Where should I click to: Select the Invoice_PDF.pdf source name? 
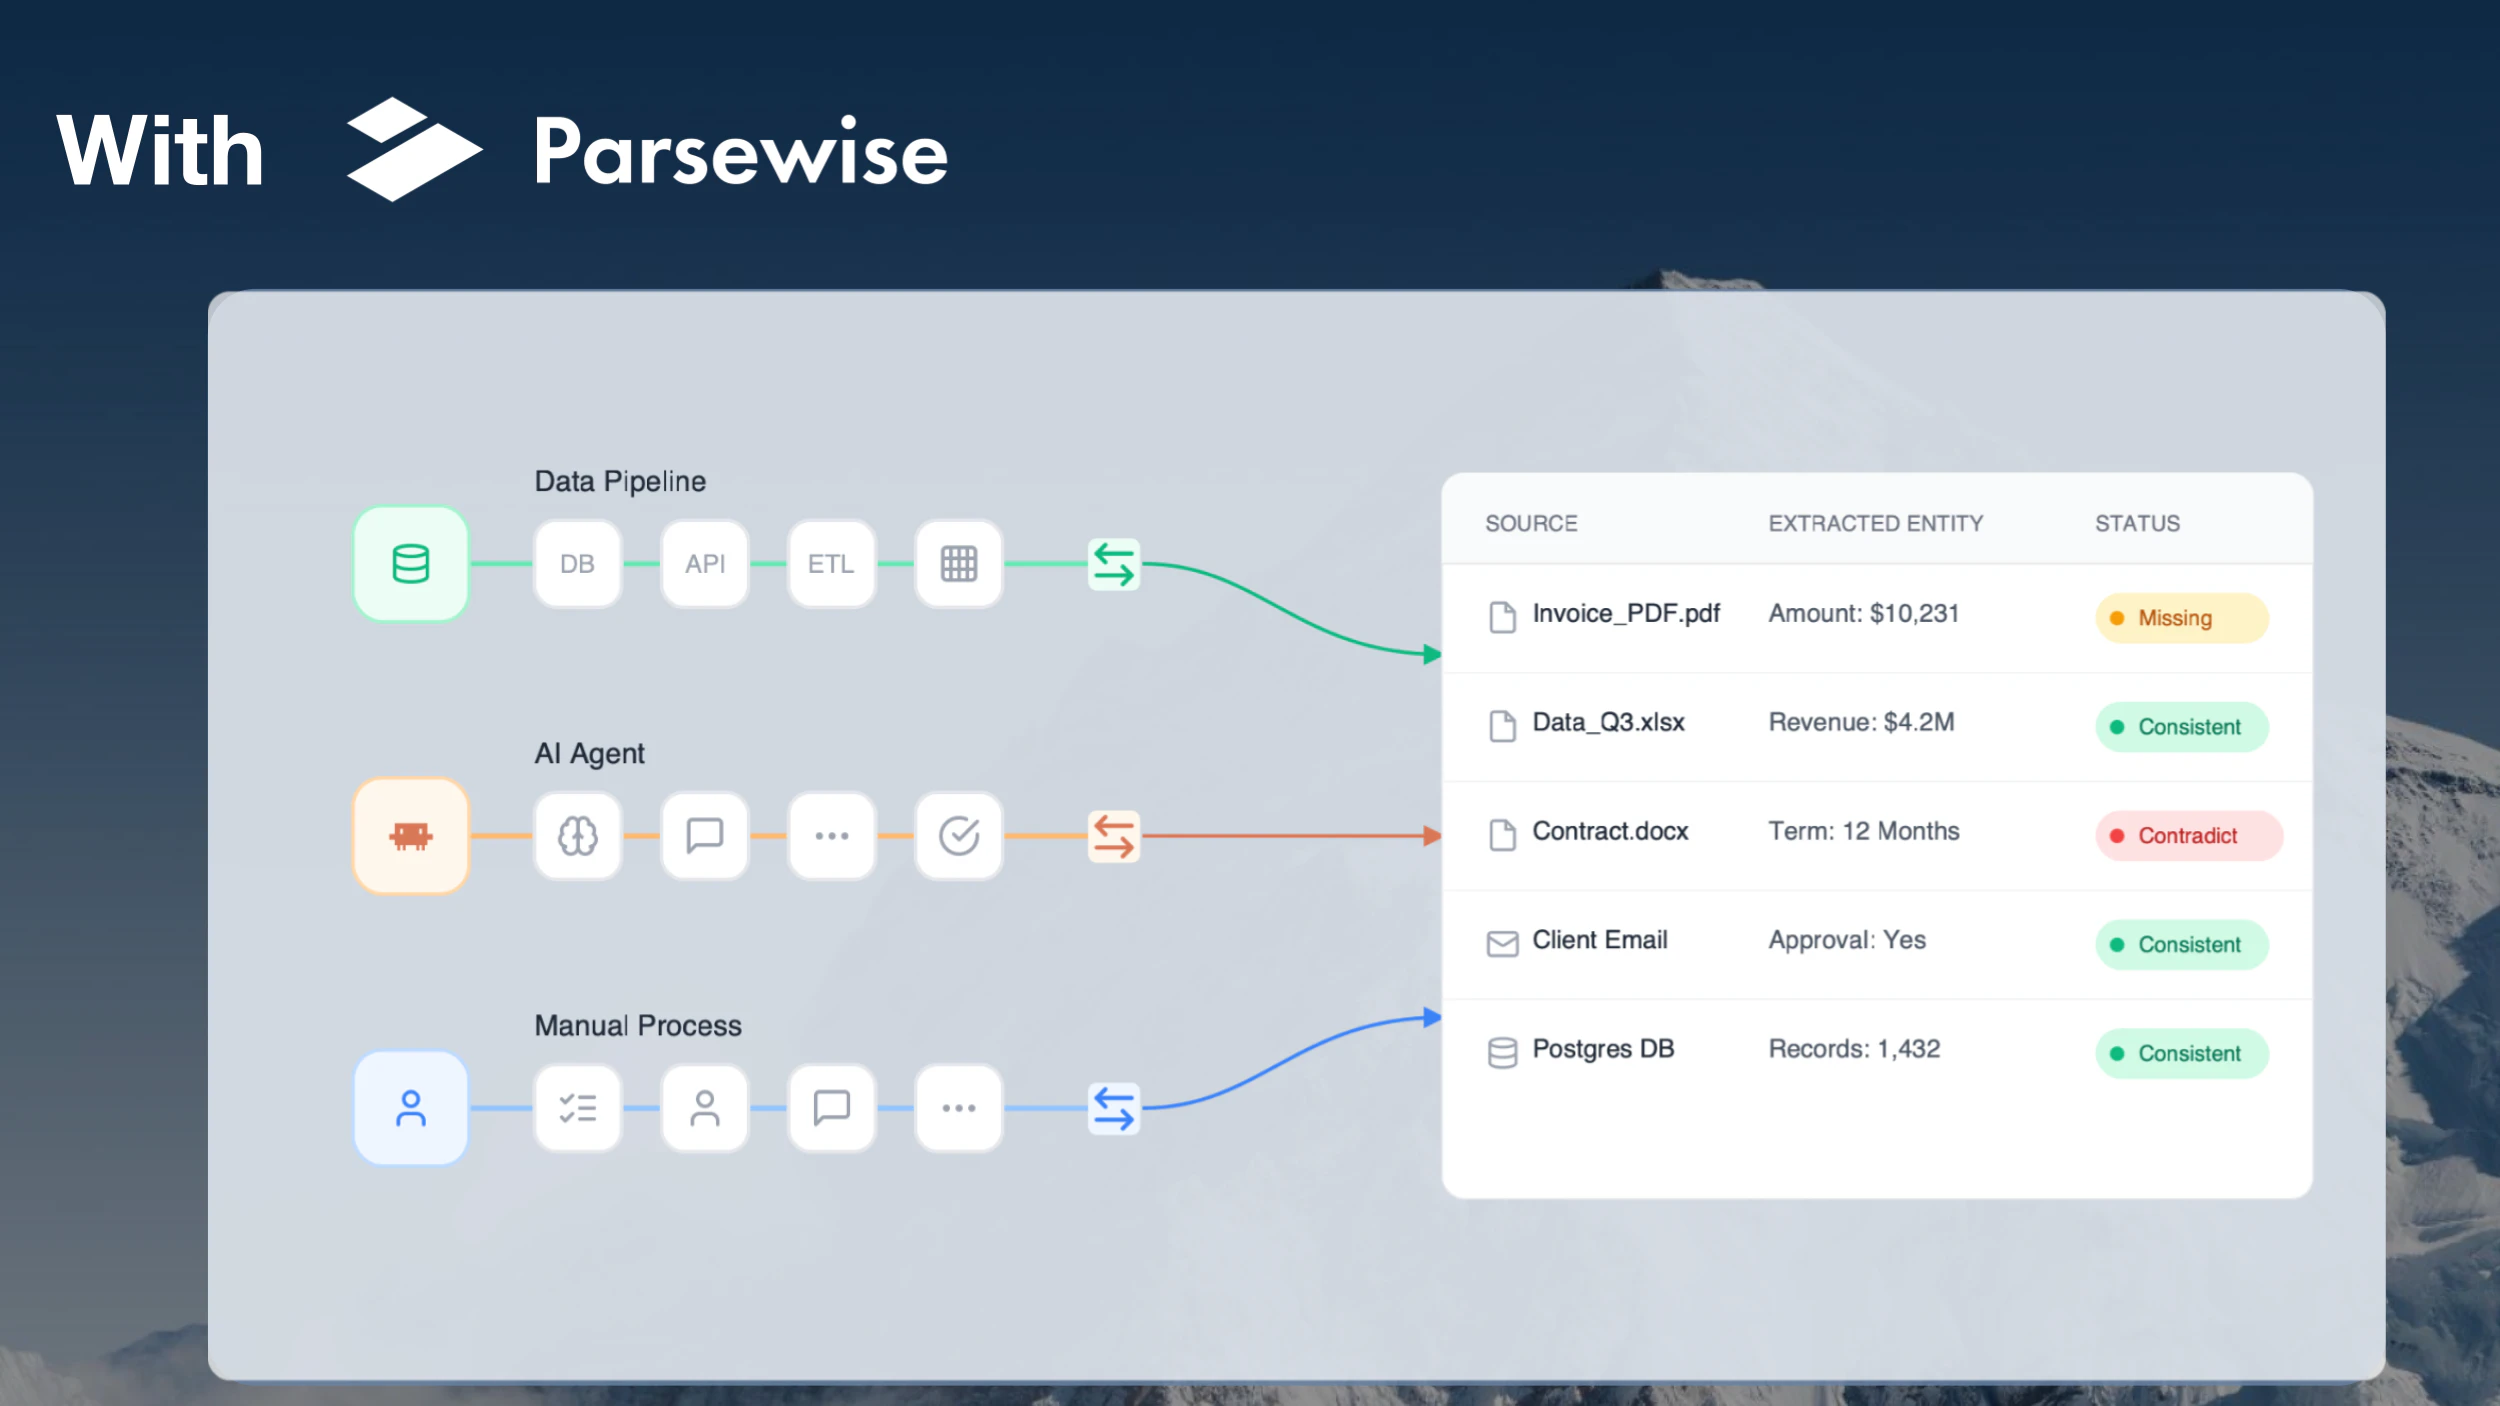(1626, 614)
